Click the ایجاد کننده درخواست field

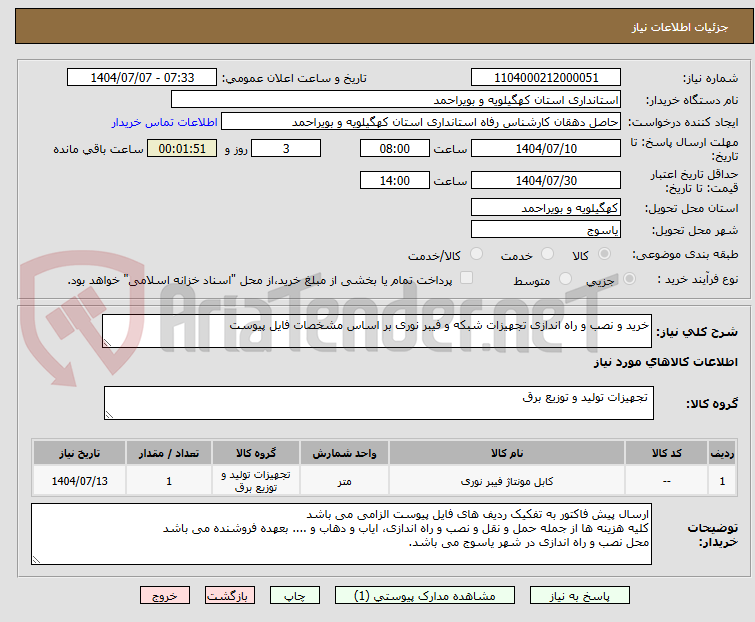tap(421, 122)
